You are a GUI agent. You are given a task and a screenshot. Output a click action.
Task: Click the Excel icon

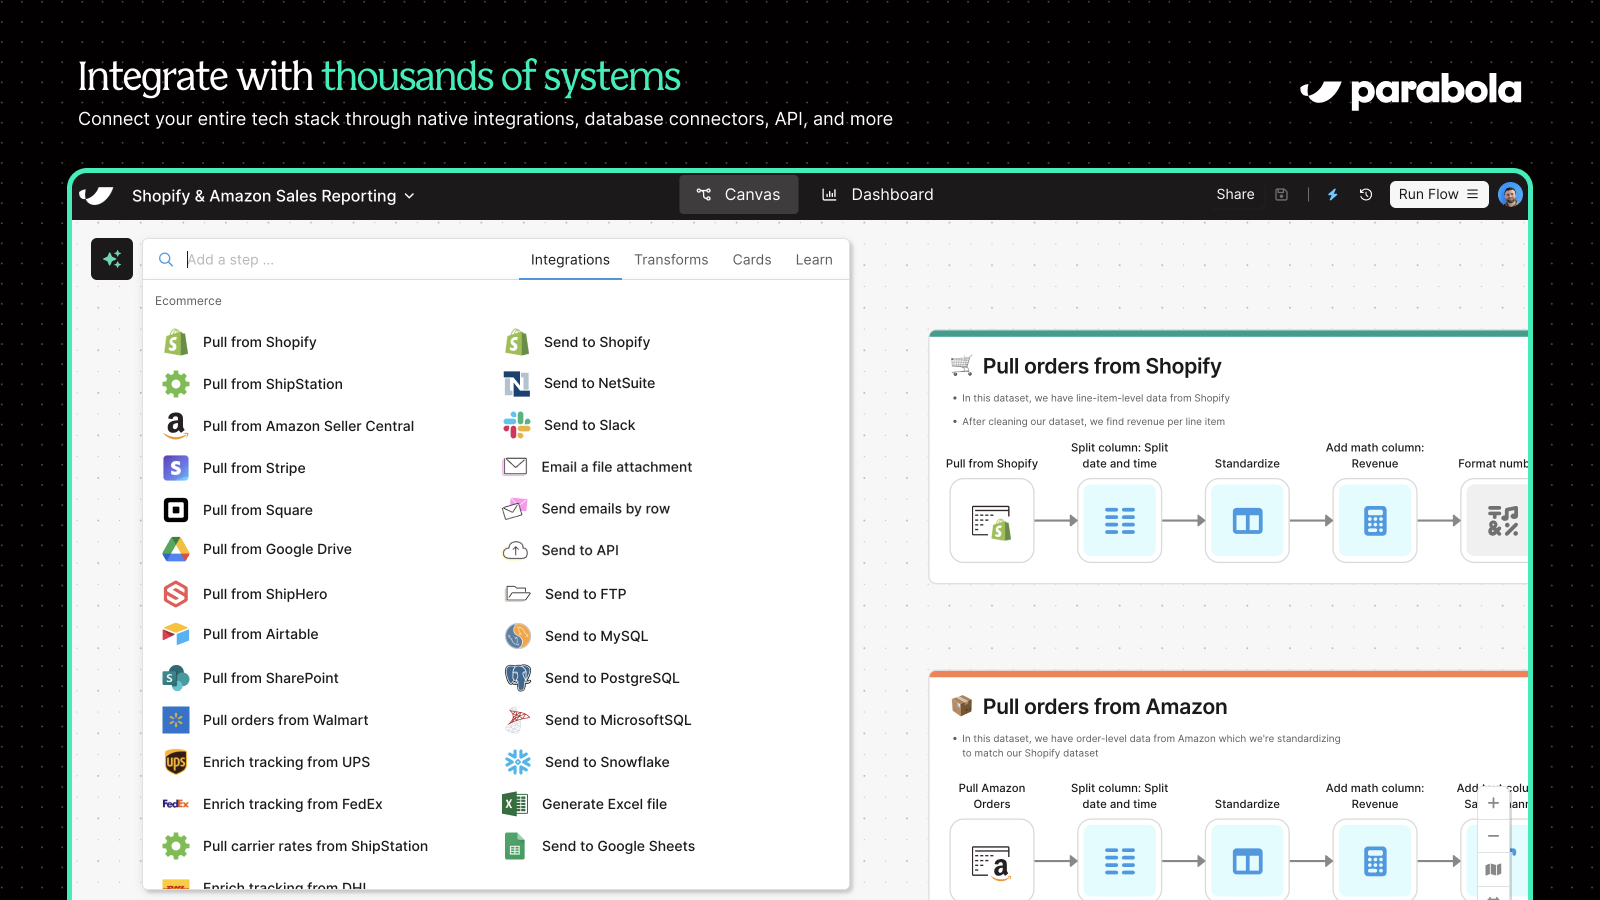(515, 804)
